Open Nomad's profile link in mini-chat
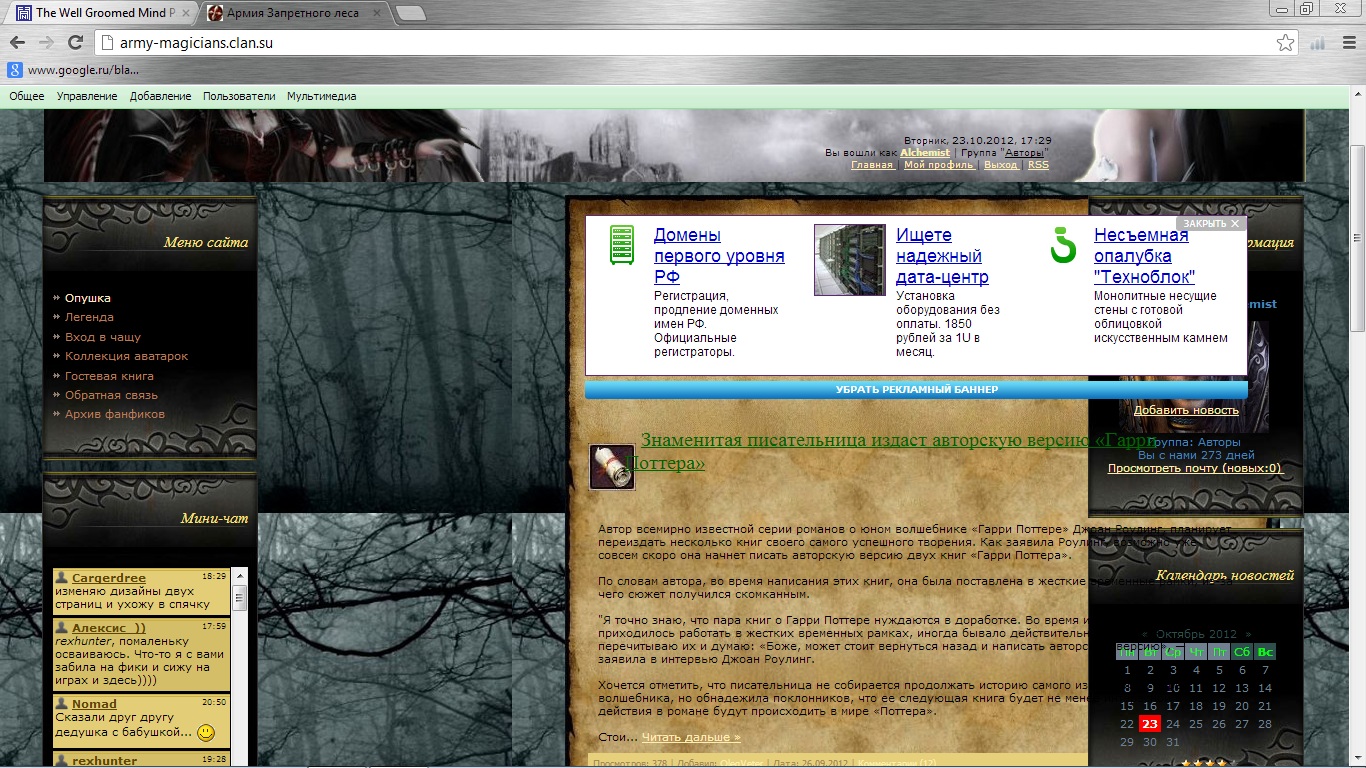 click(x=94, y=704)
